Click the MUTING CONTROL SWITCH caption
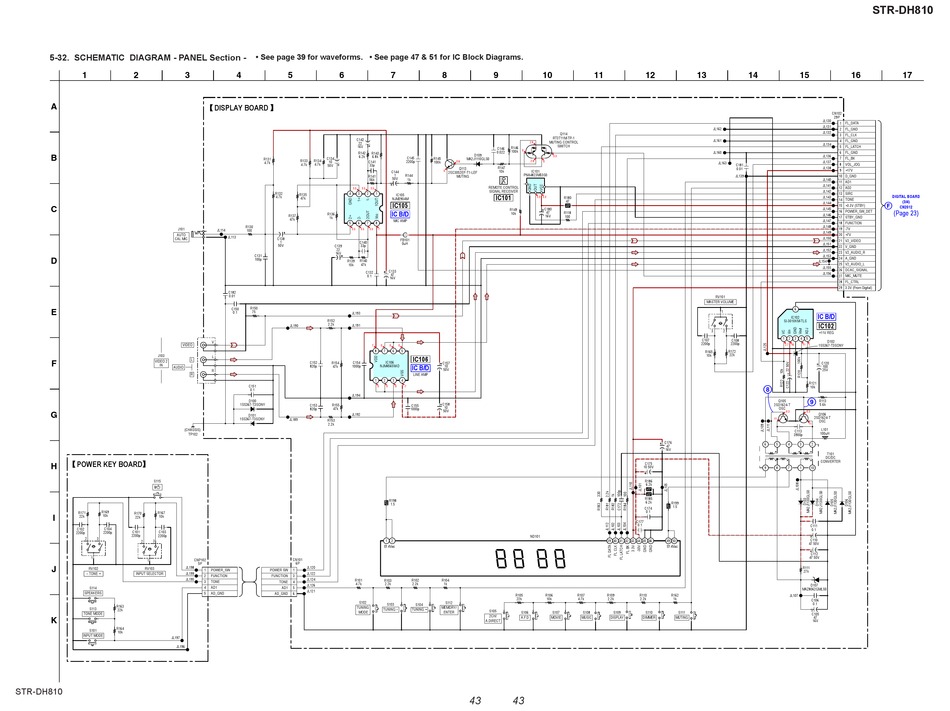The width and height of the screenshot is (950, 711). pyautogui.click(x=563, y=144)
